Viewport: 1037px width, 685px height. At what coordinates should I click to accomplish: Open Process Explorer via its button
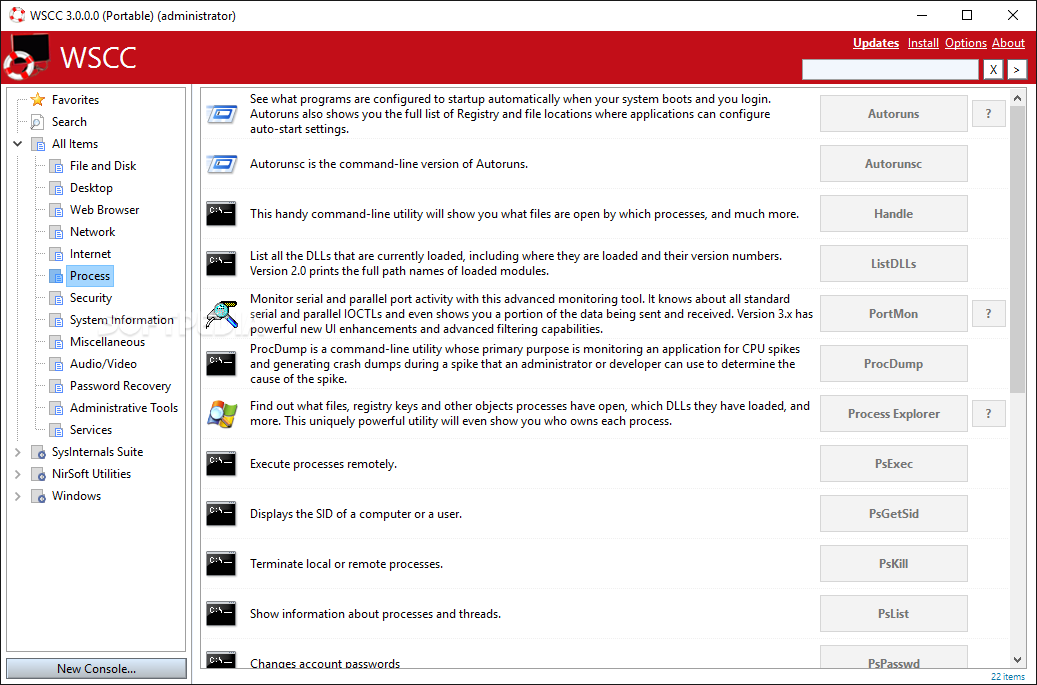coord(893,413)
